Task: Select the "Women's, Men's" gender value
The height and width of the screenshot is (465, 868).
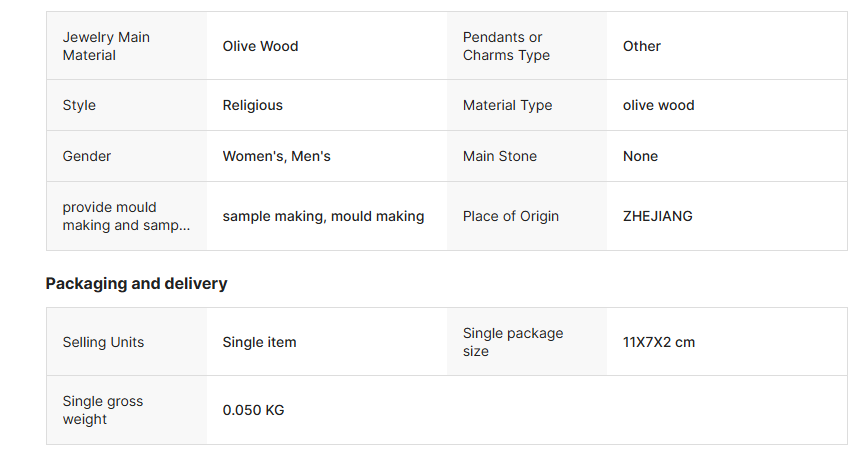Action: pyautogui.click(x=277, y=156)
